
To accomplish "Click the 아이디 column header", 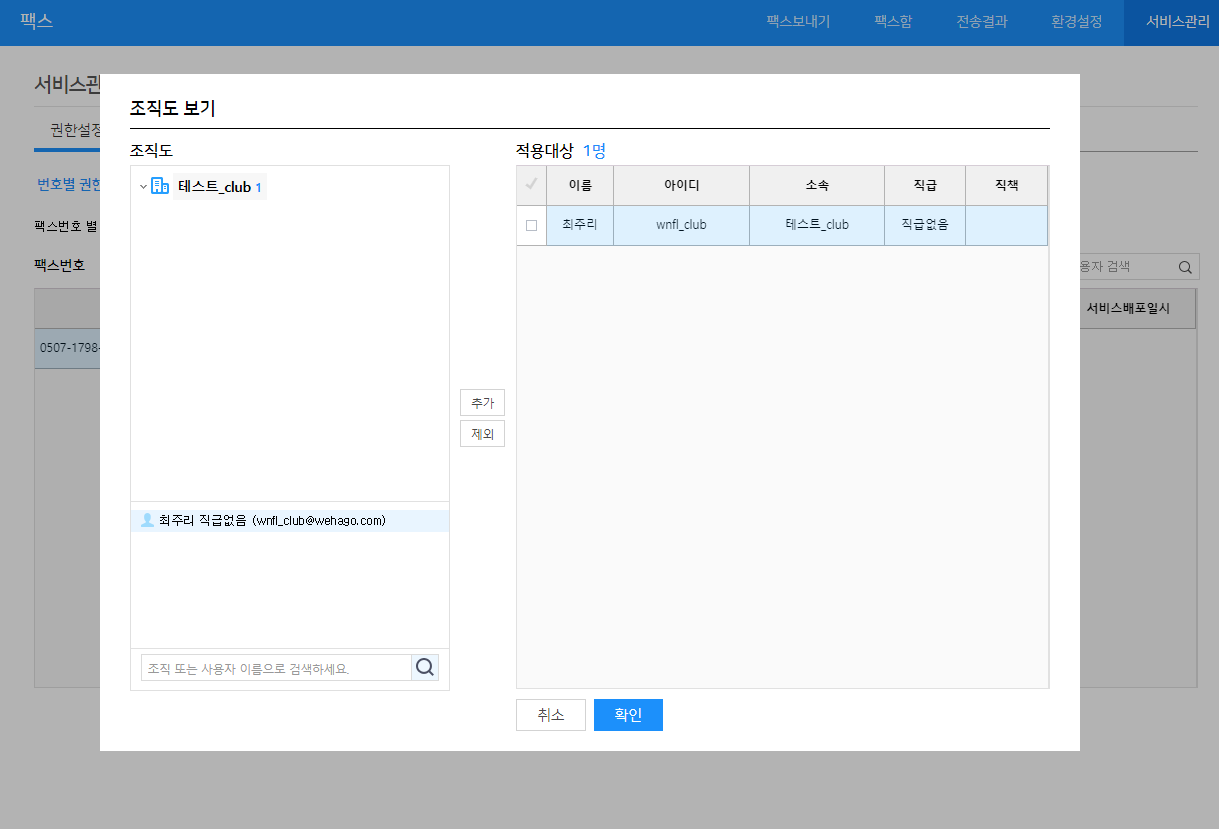I will pos(681,185).
